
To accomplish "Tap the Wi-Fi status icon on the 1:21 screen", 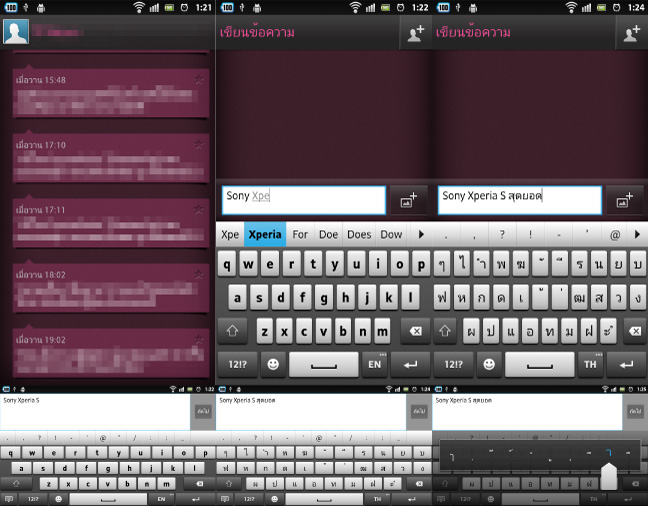I will [139, 7].
